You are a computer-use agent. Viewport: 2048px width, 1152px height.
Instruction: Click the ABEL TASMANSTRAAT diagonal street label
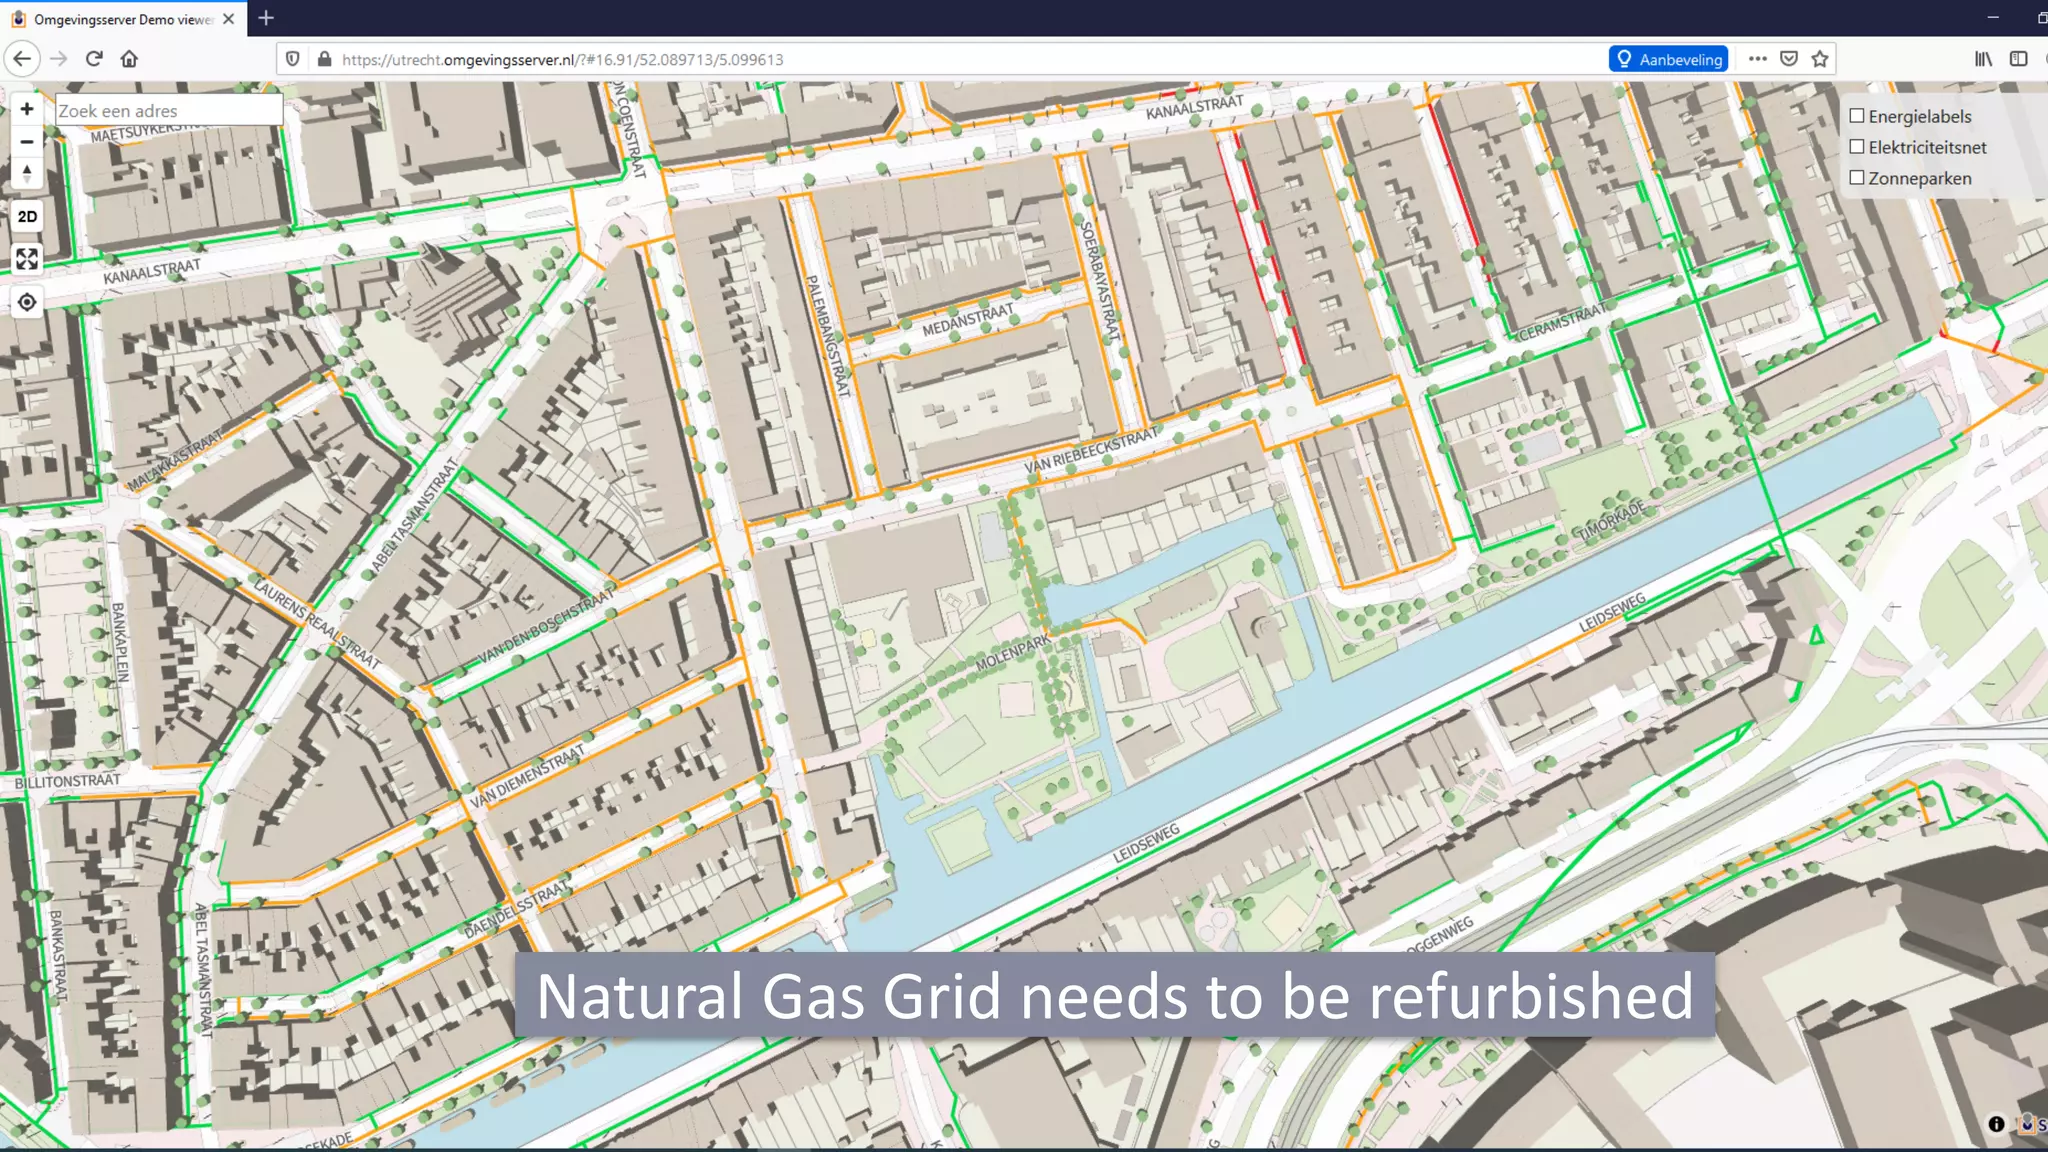click(413, 516)
